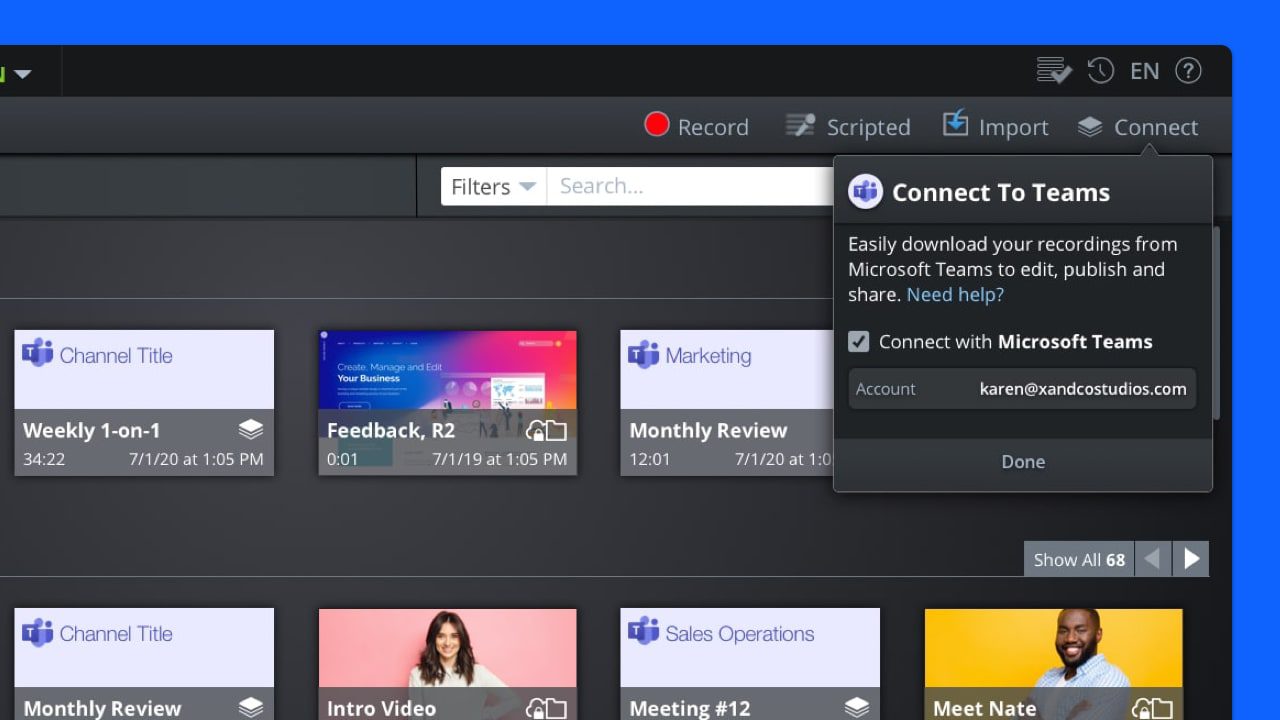Open Intro Video thumbnail
The image size is (1280, 720).
click(447, 664)
